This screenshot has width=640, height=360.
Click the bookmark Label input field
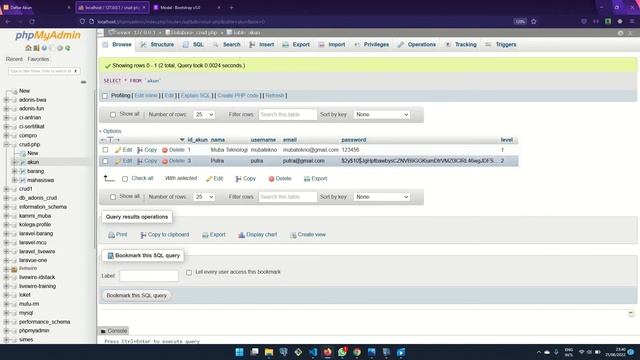[149, 276]
